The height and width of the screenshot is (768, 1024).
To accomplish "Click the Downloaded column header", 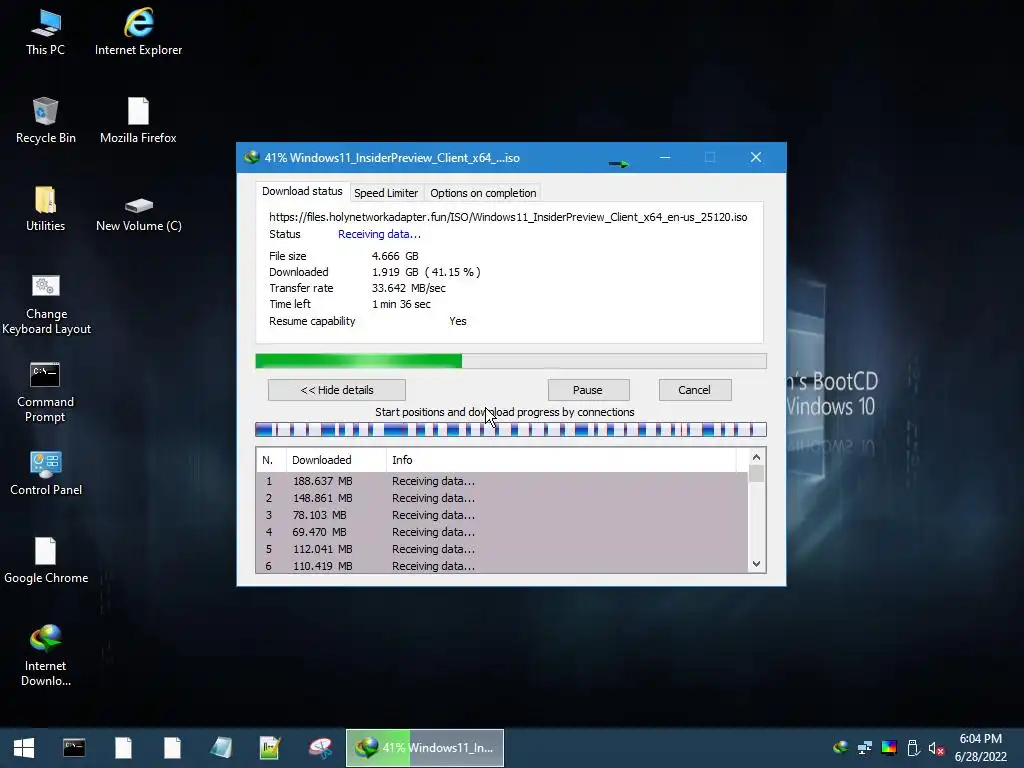I will (x=336, y=460).
